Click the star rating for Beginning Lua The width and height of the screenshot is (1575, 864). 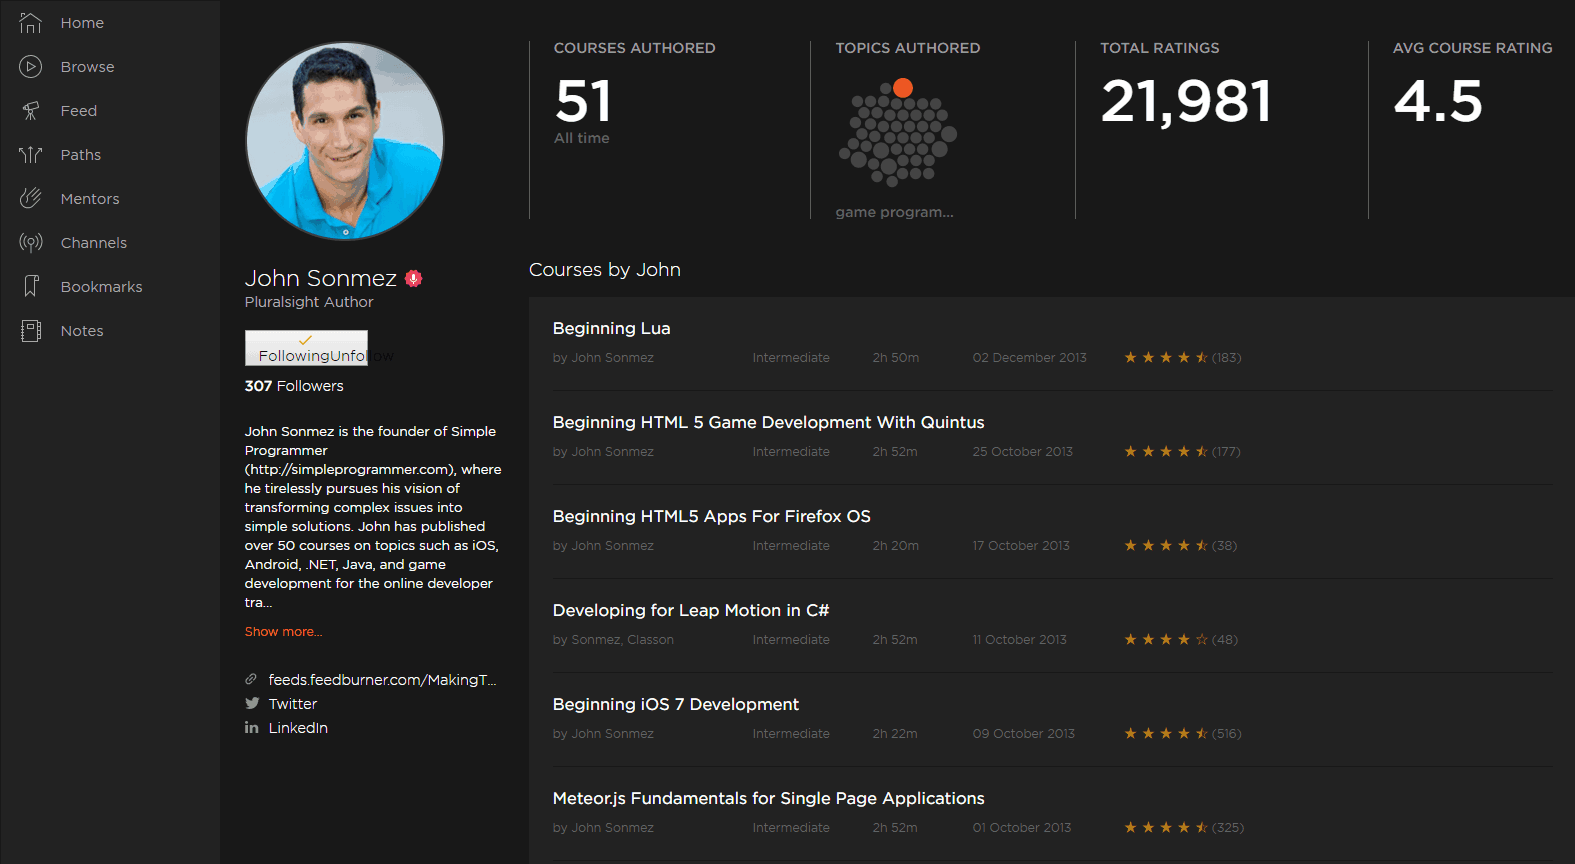[1166, 357]
